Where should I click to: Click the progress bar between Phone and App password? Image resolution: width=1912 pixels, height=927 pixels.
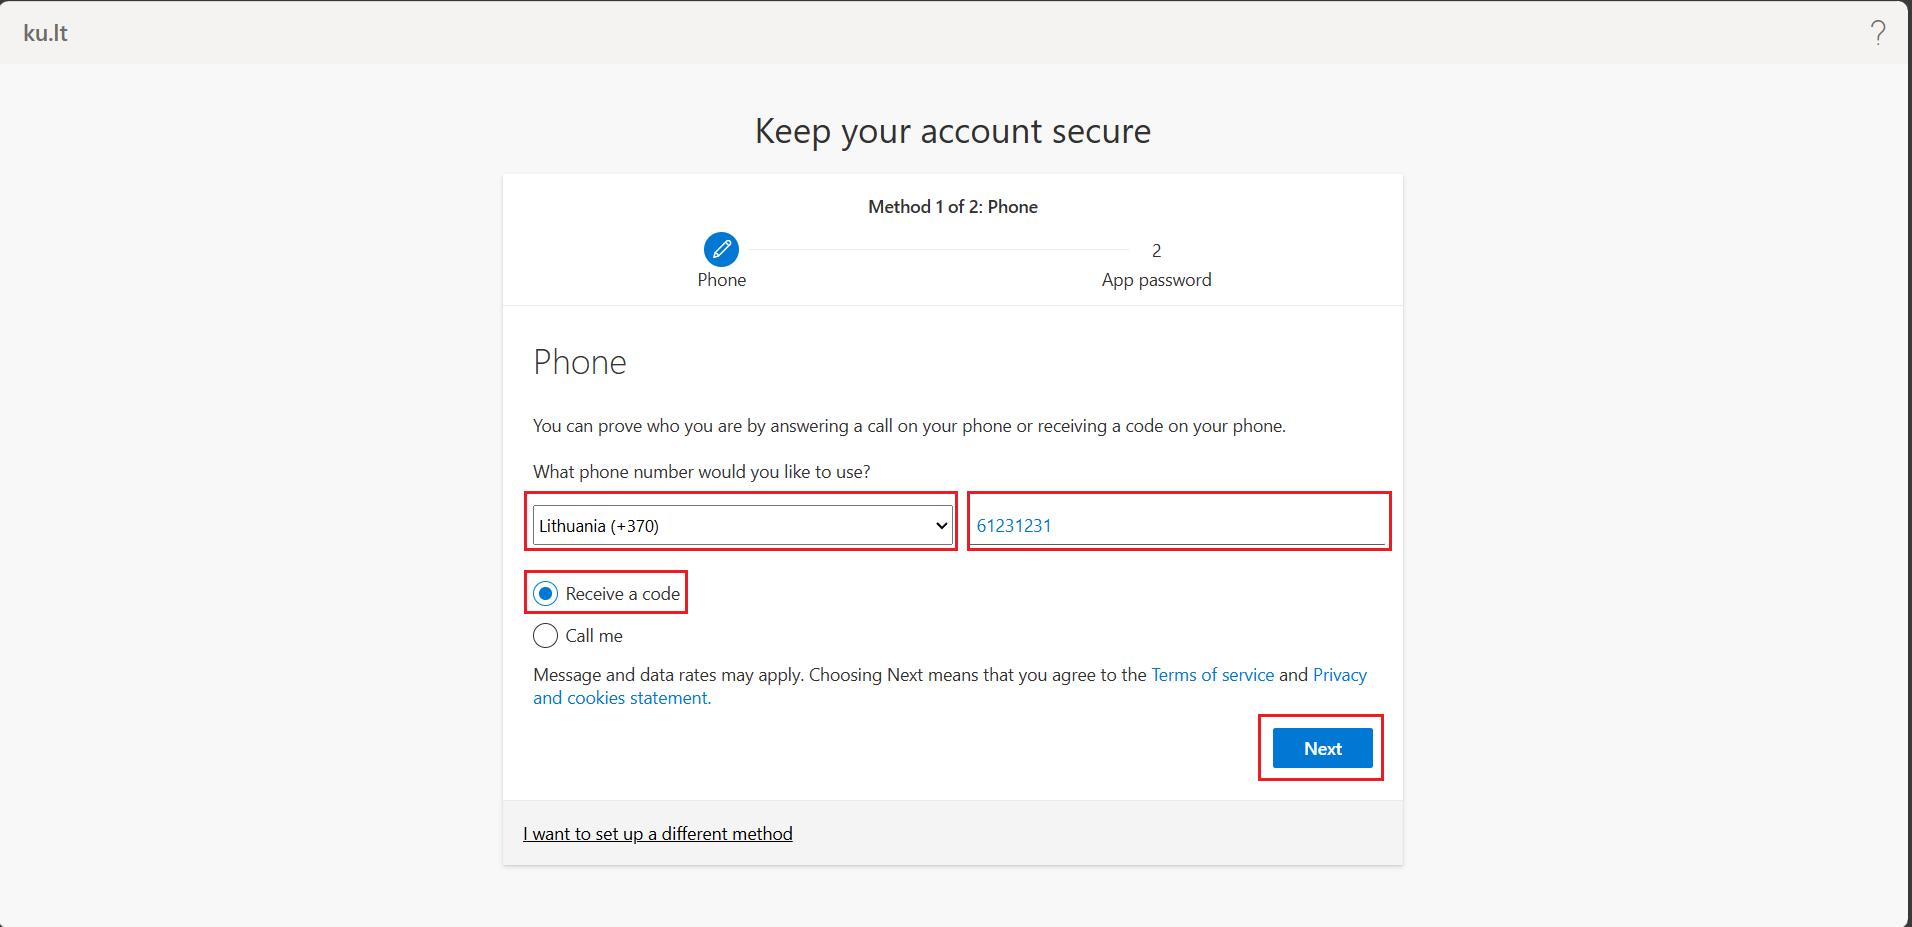tap(940, 250)
